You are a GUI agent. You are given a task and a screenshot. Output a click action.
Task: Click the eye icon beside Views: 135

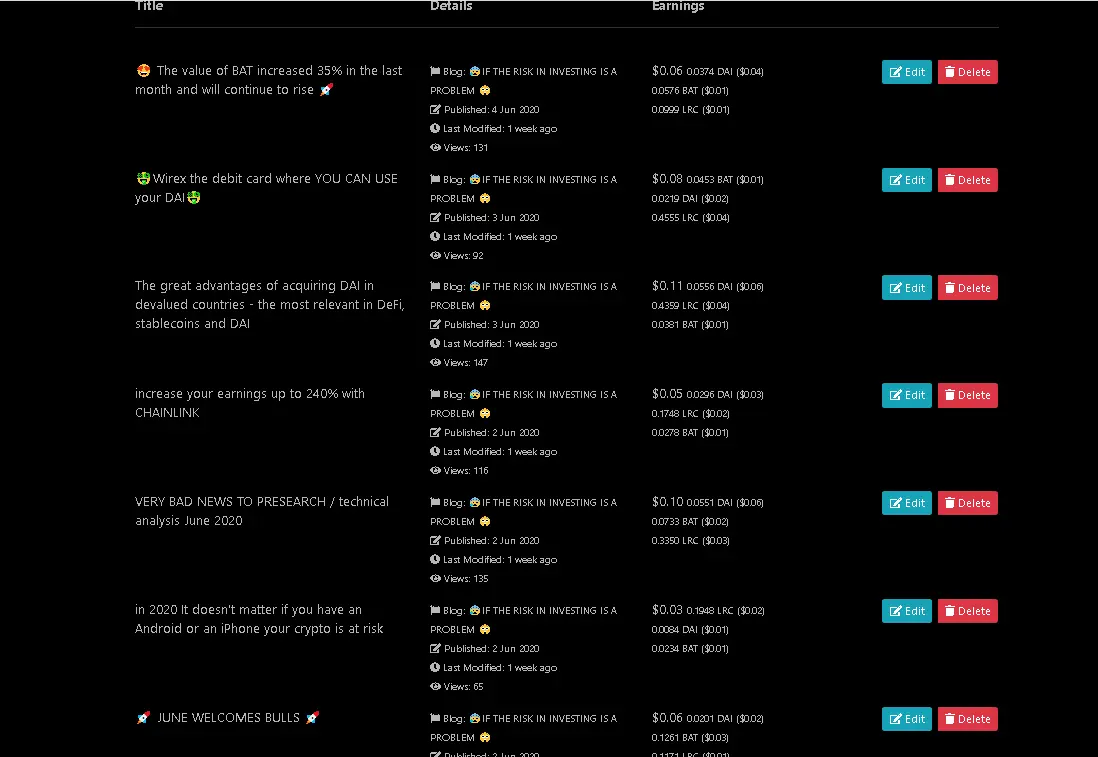coord(435,578)
